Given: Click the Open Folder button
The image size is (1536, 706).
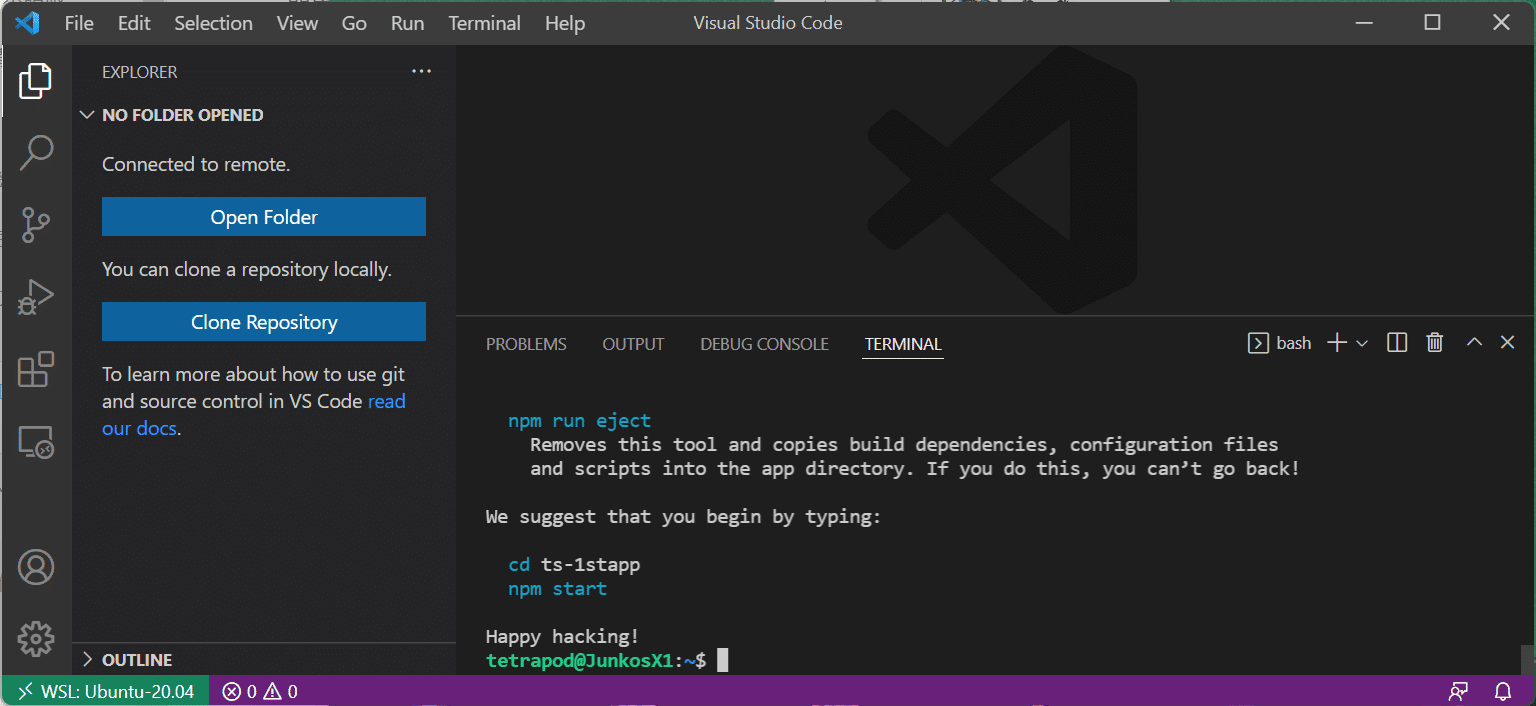Looking at the screenshot, I should pyautogui.click(x=263, y=216).
